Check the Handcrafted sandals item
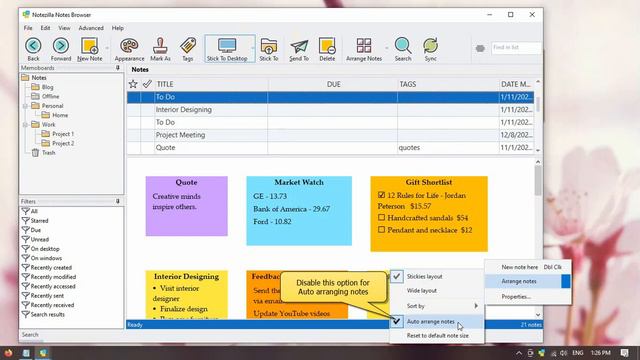 tap(381, 218)
